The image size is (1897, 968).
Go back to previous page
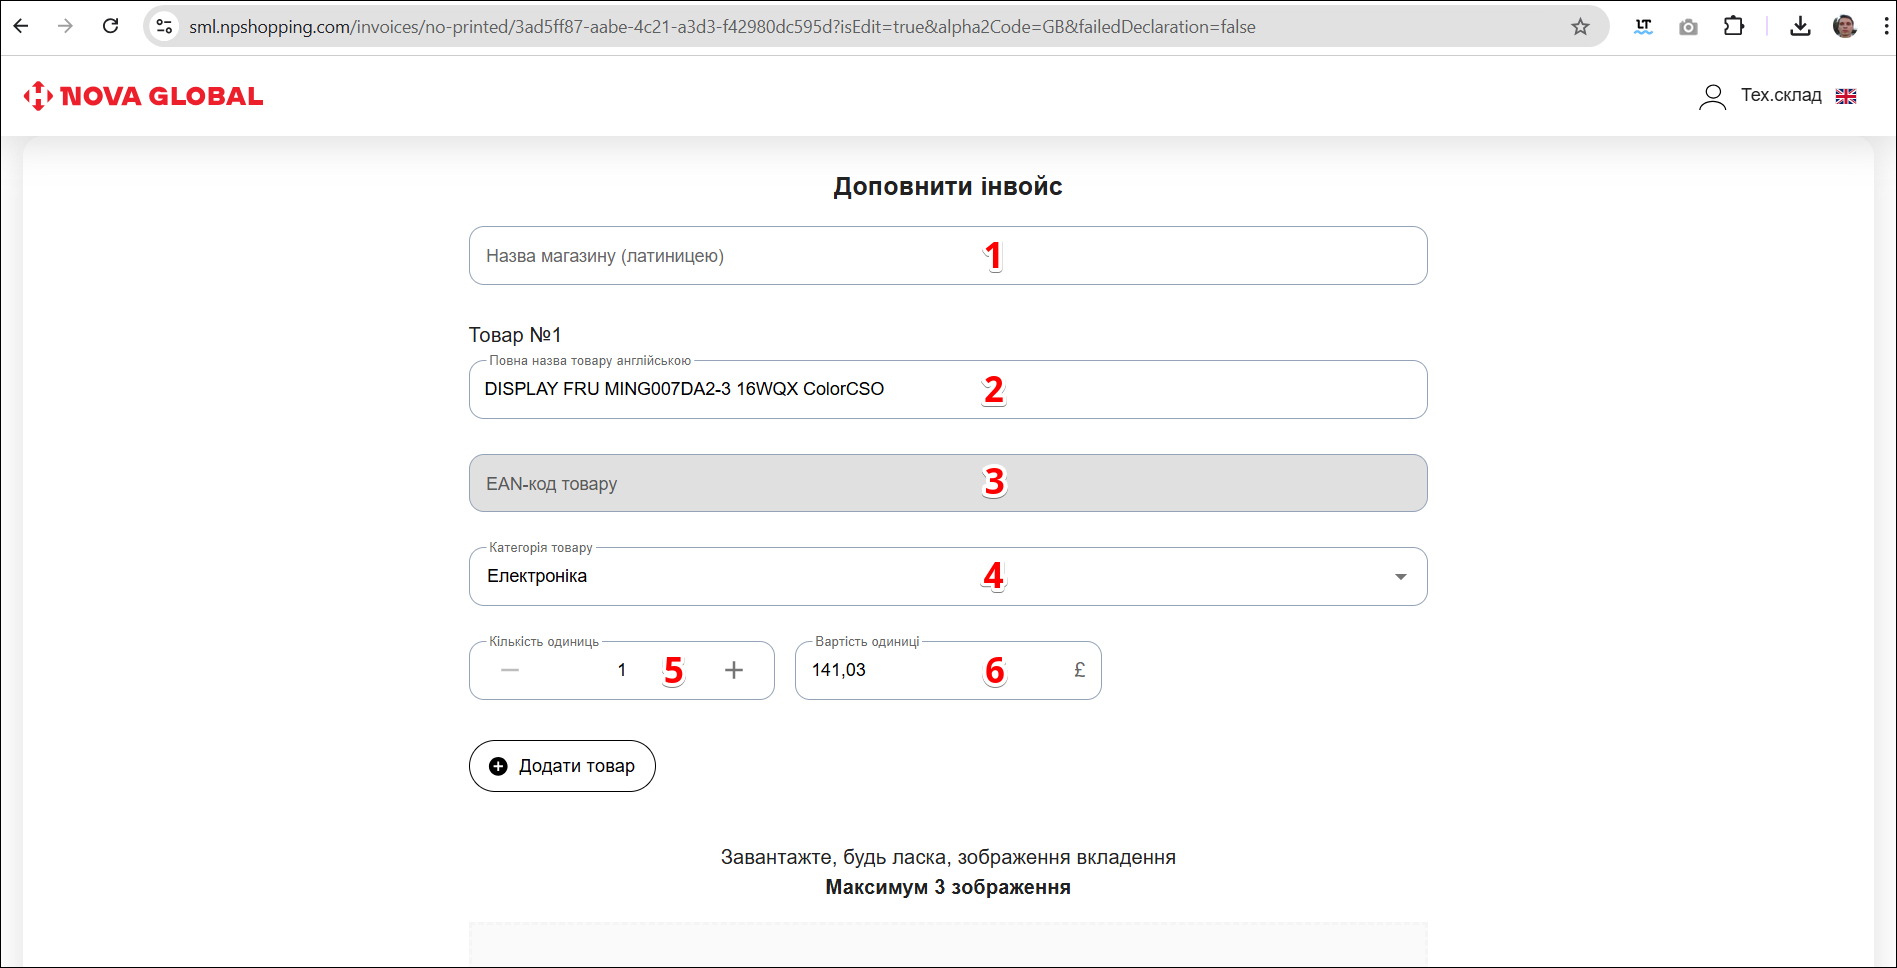[21, 26]
